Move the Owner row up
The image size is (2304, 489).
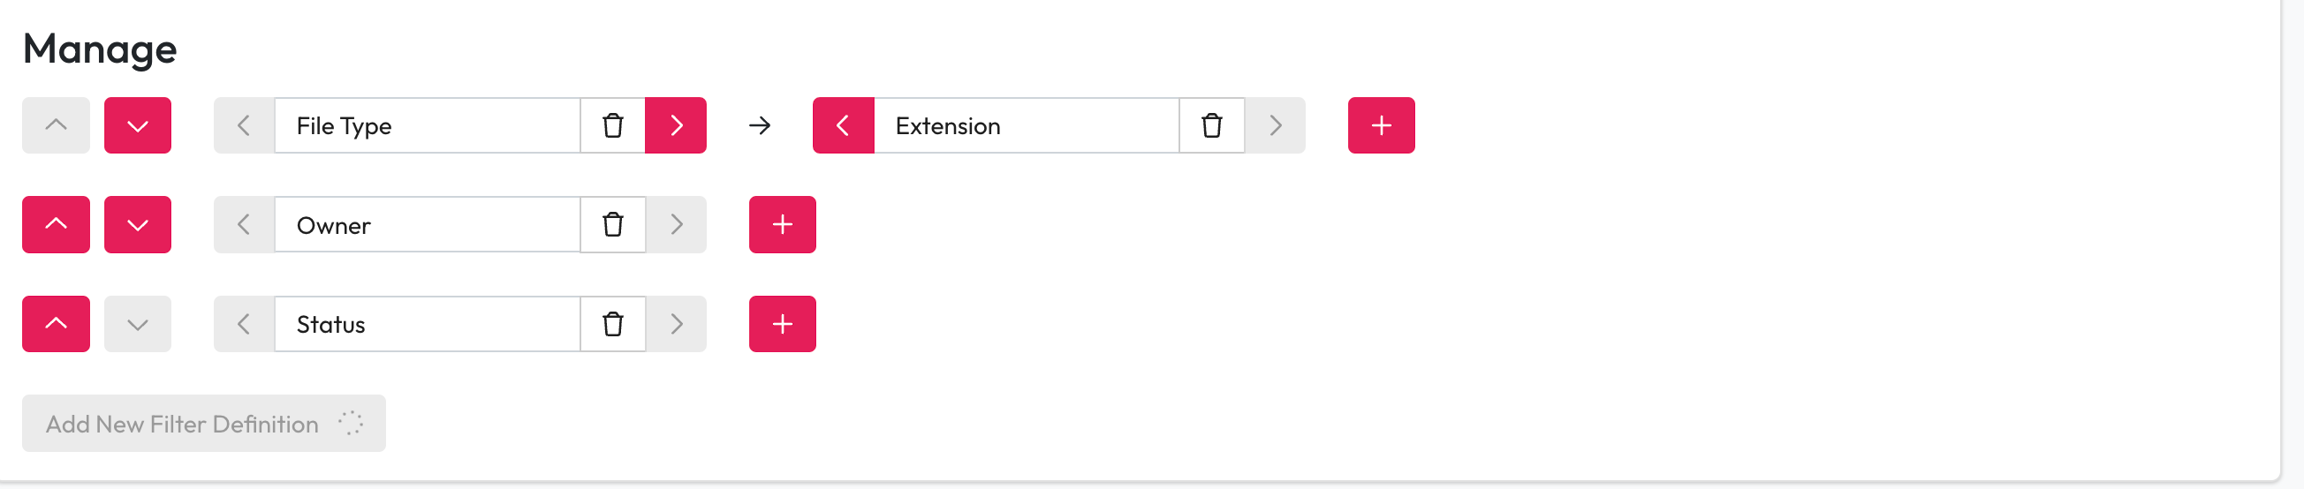click(x=56, y=225)
